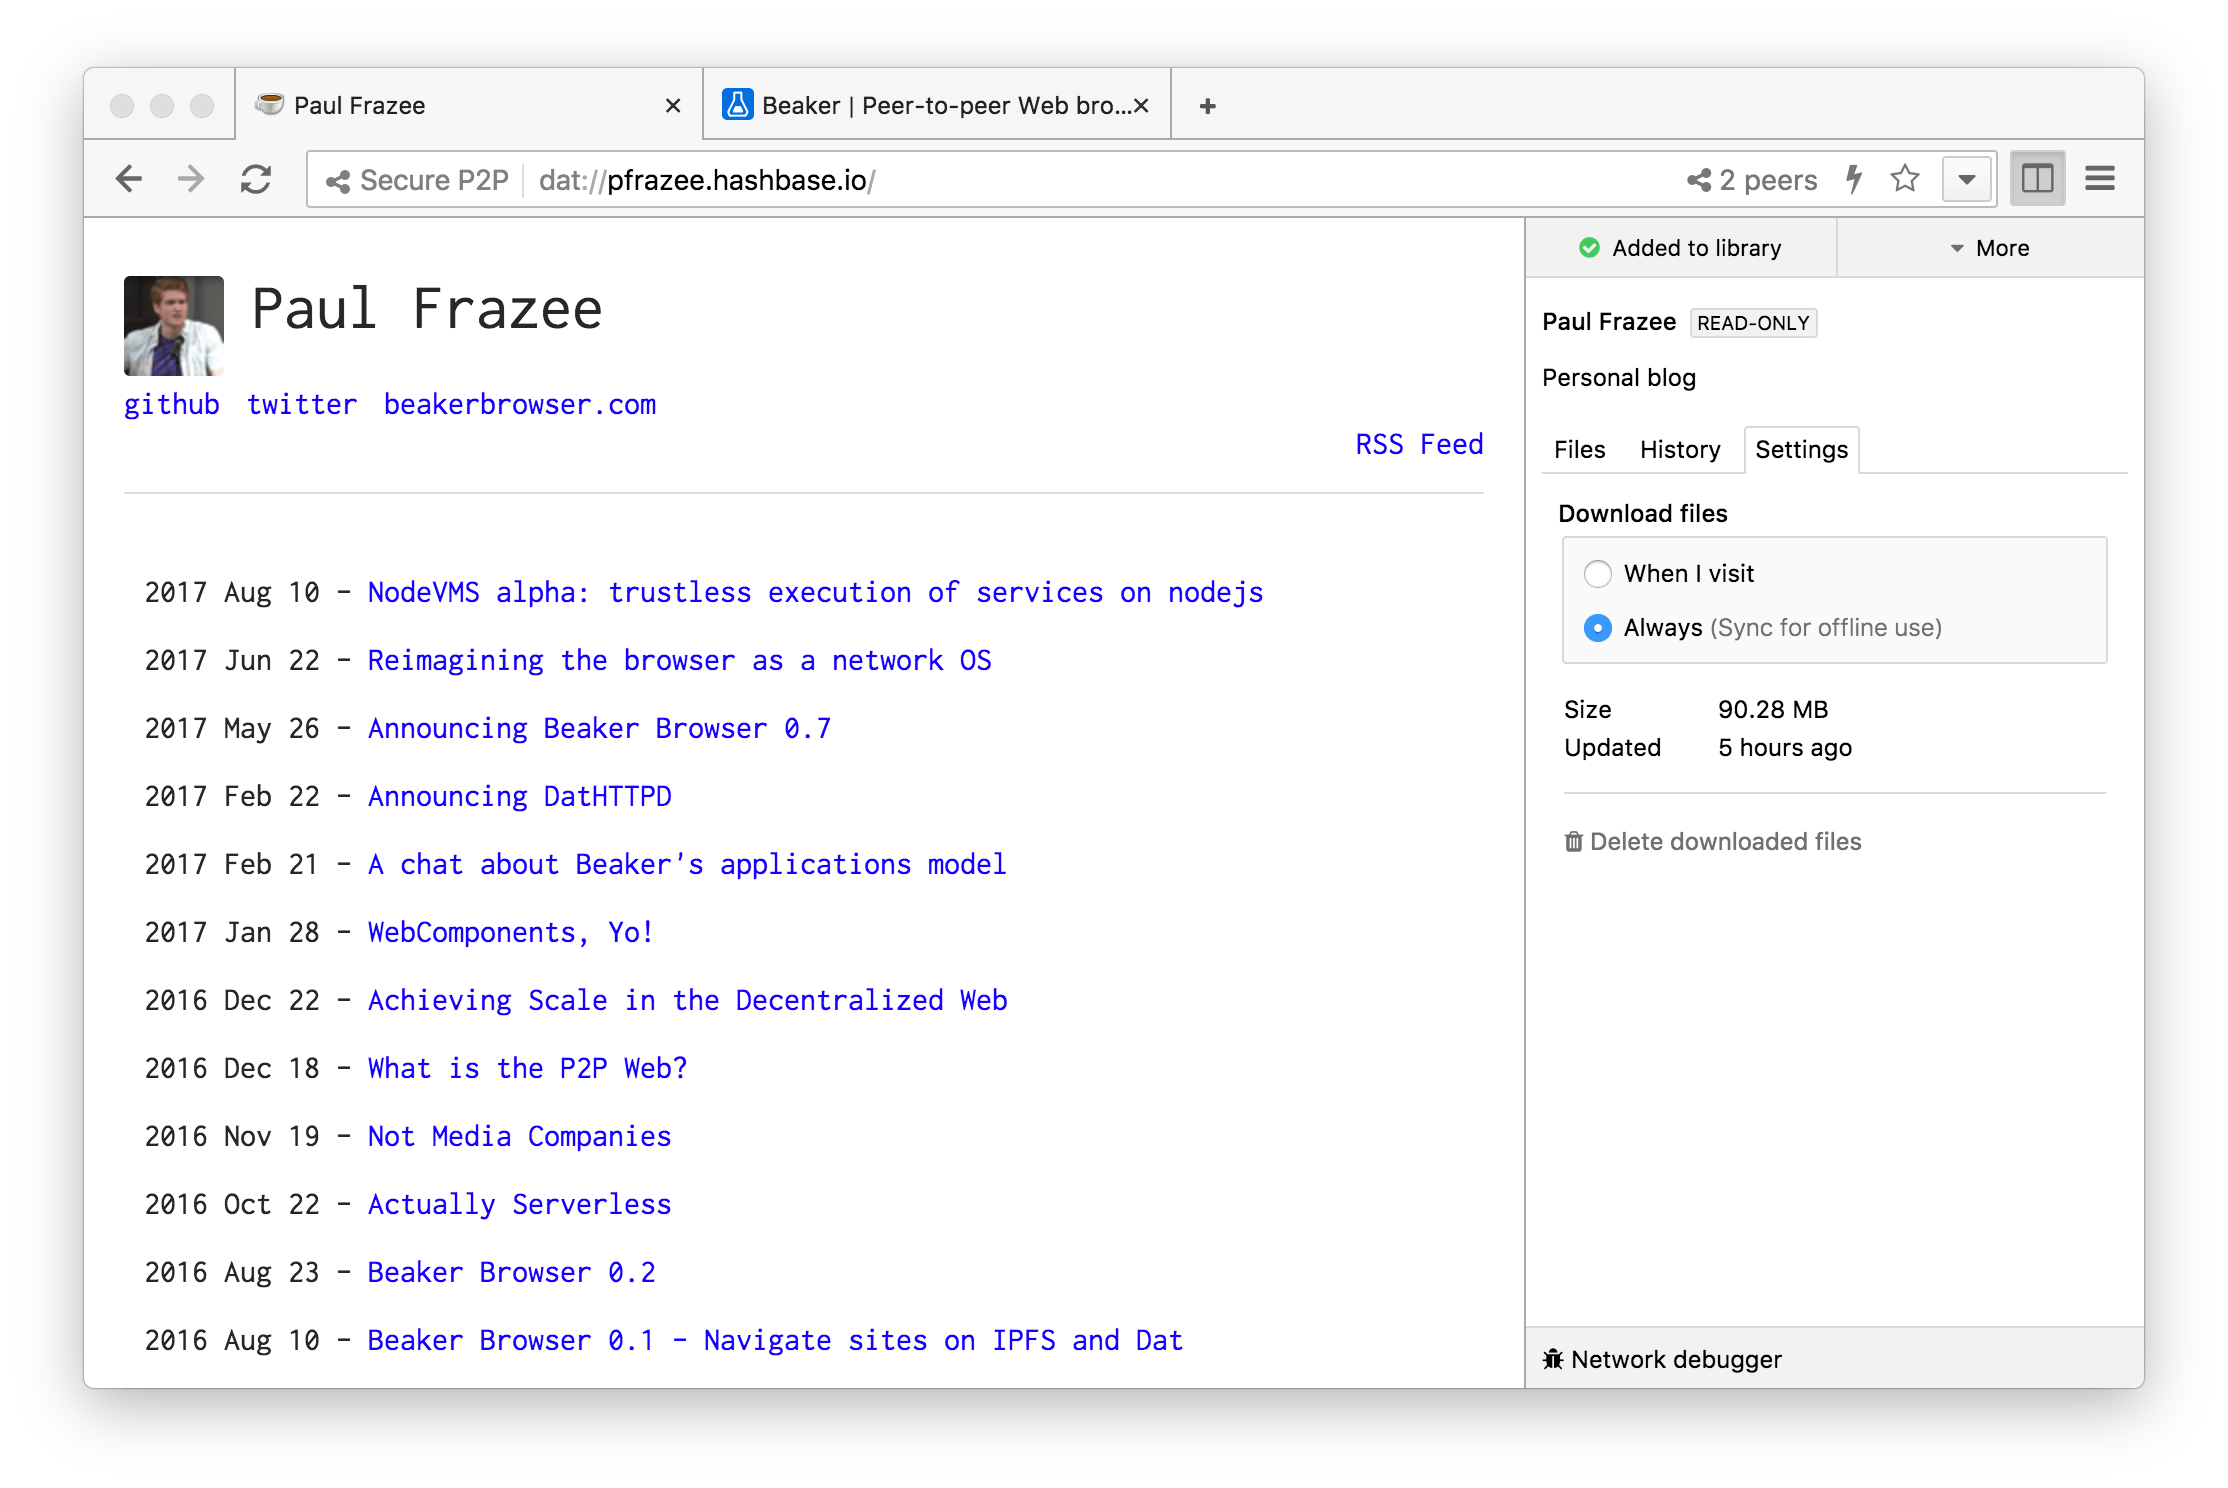
Task: Select Always (Sync for offline use) radio
Action: click(1598, 628)
